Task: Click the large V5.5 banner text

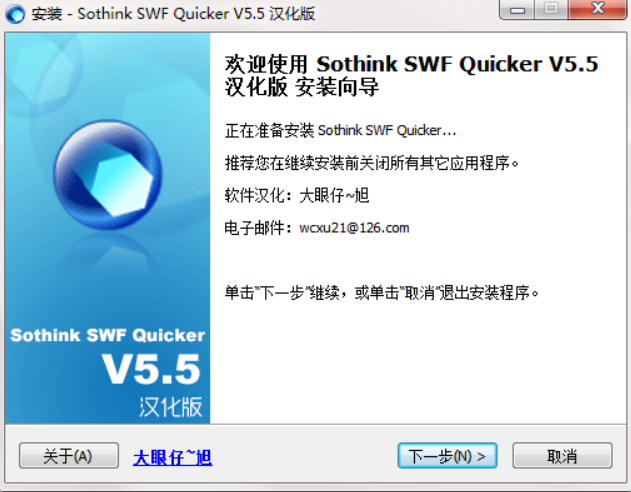Action: point(151,369)
